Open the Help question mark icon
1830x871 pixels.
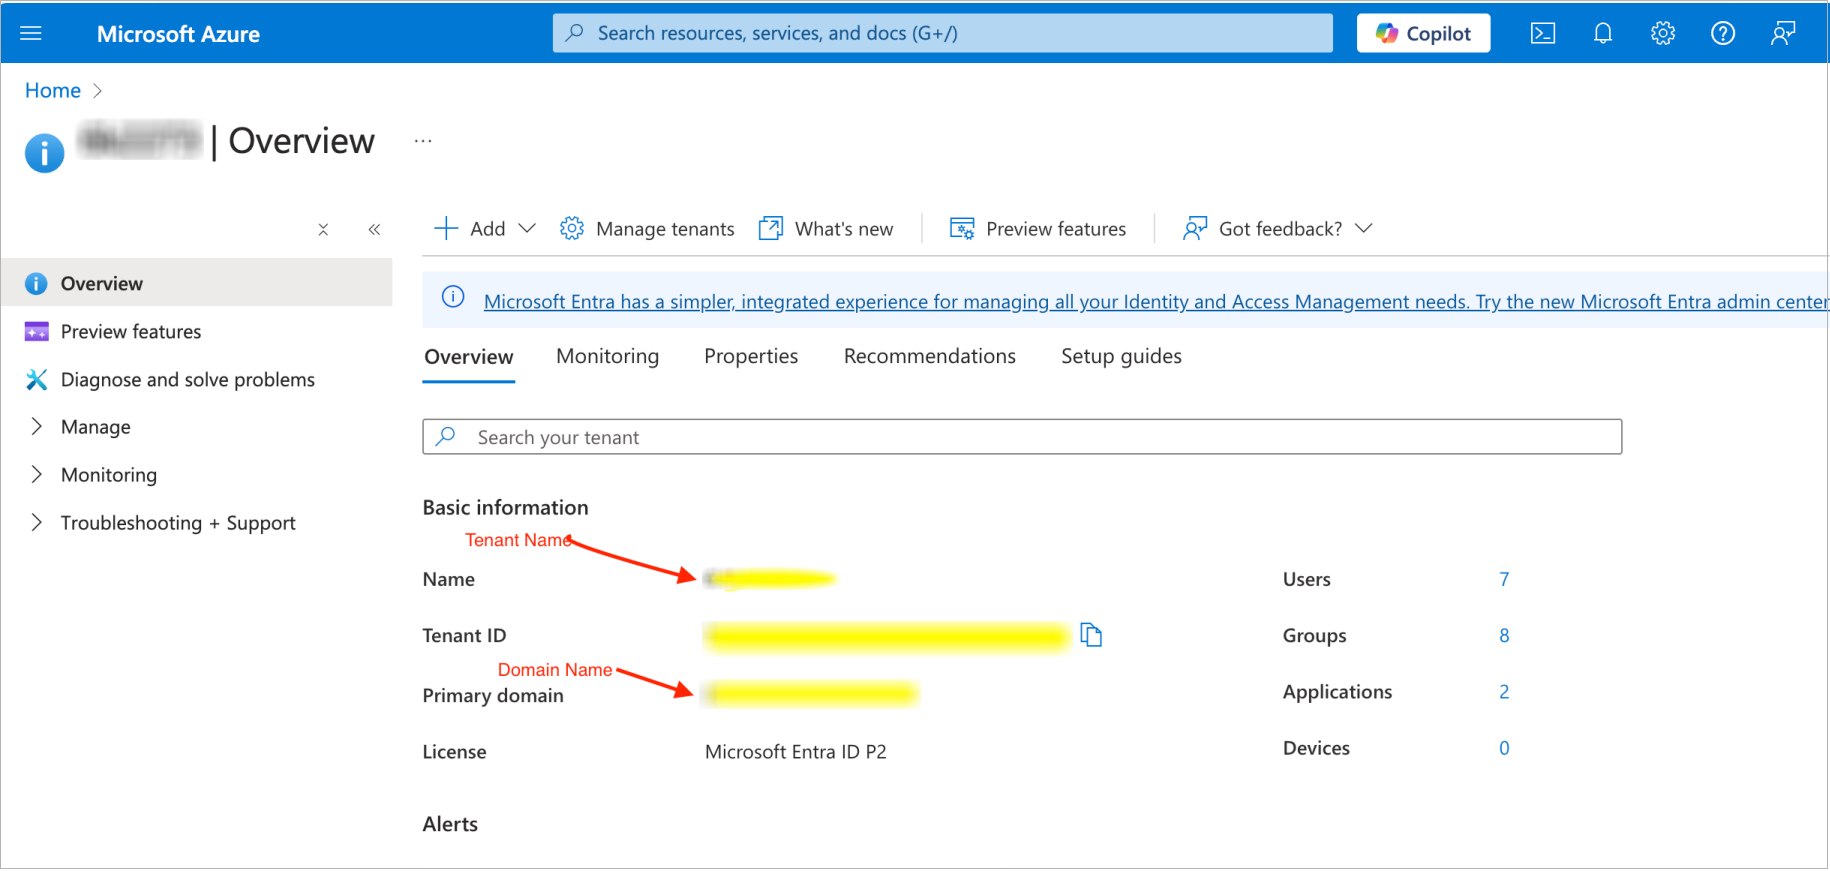click(x=1723, y=33)
